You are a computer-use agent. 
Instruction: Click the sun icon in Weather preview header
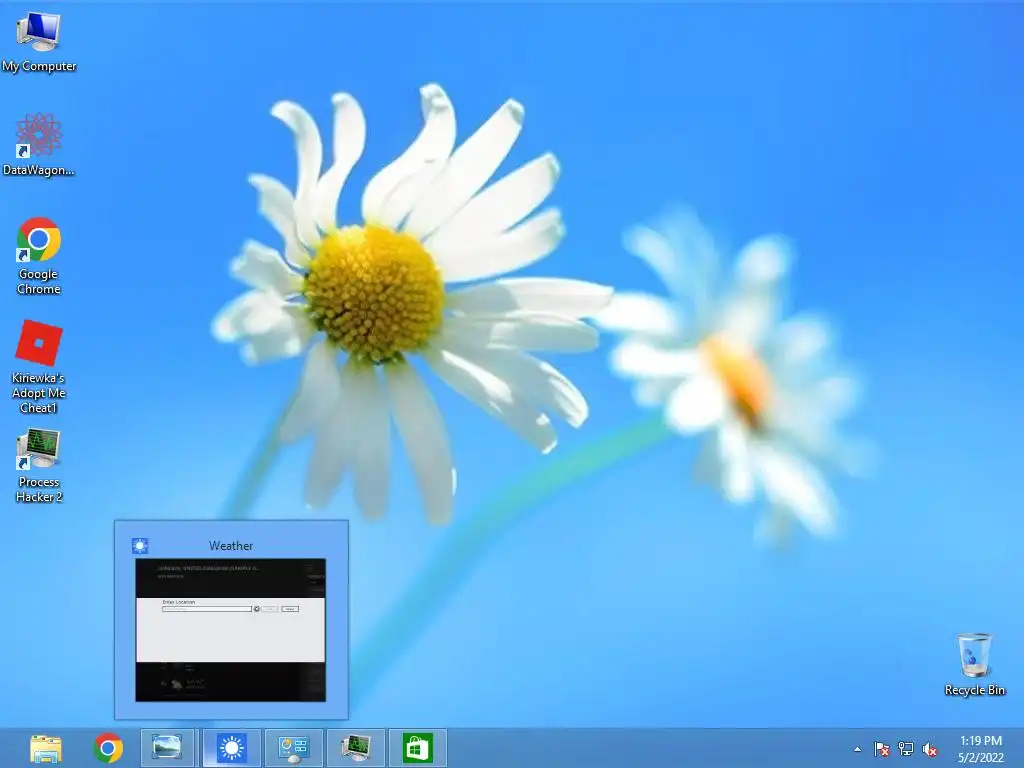[140, 546]
